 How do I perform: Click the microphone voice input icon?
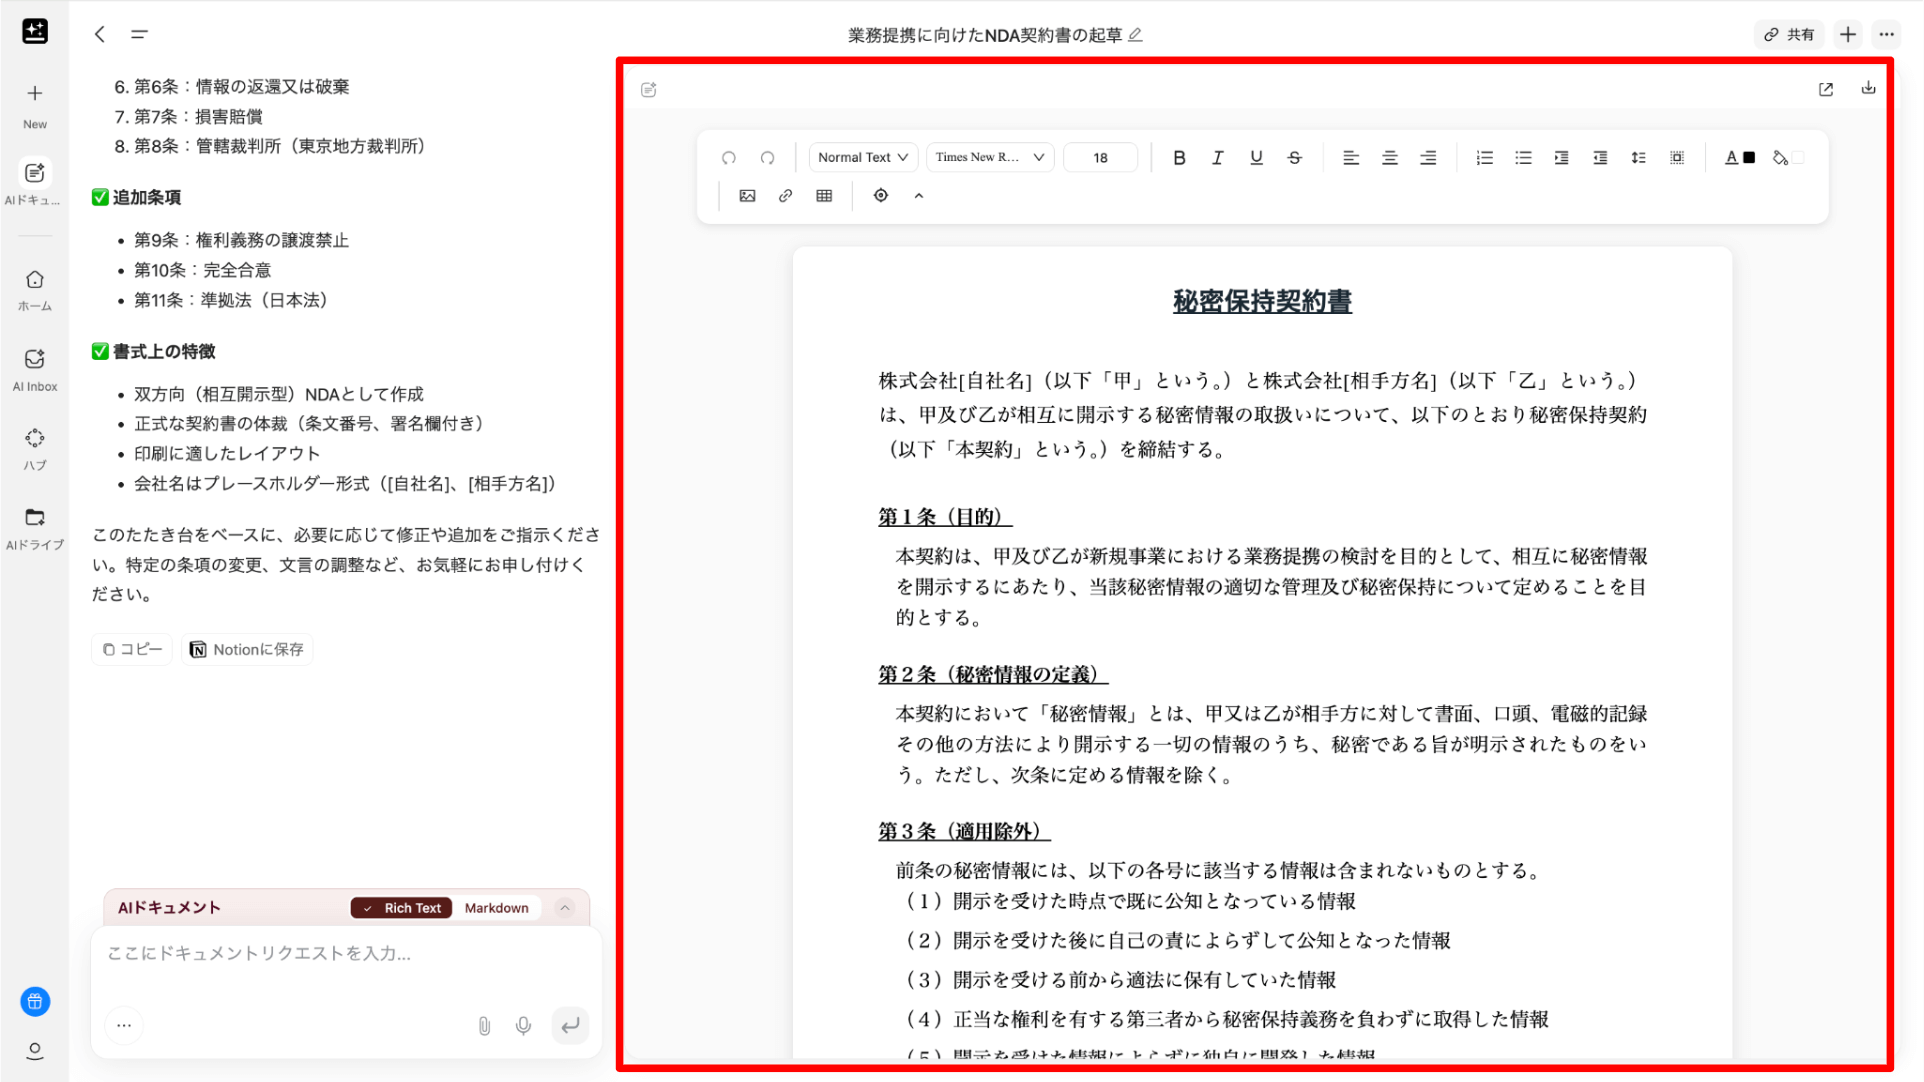coord(523,1026)
